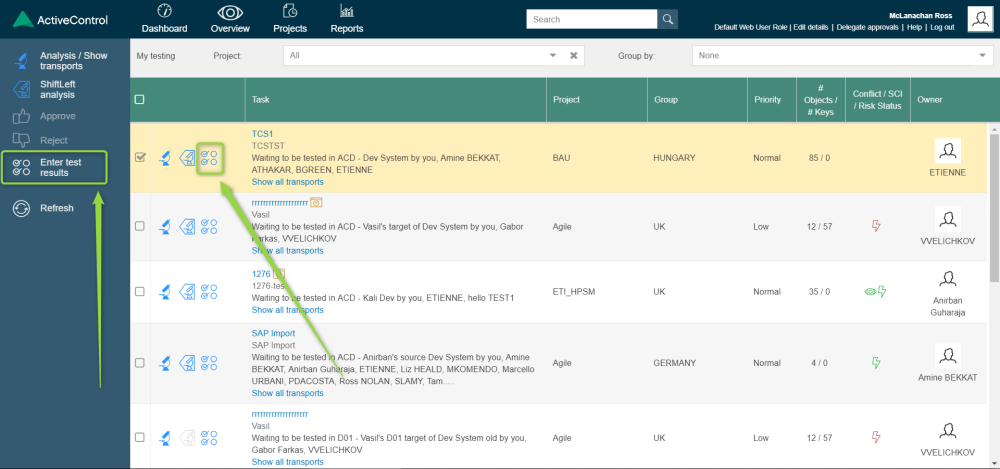Toggle the select-all checkbox in table header
Viewport: 1000px width, 469px height.
(x=140, y=100)
